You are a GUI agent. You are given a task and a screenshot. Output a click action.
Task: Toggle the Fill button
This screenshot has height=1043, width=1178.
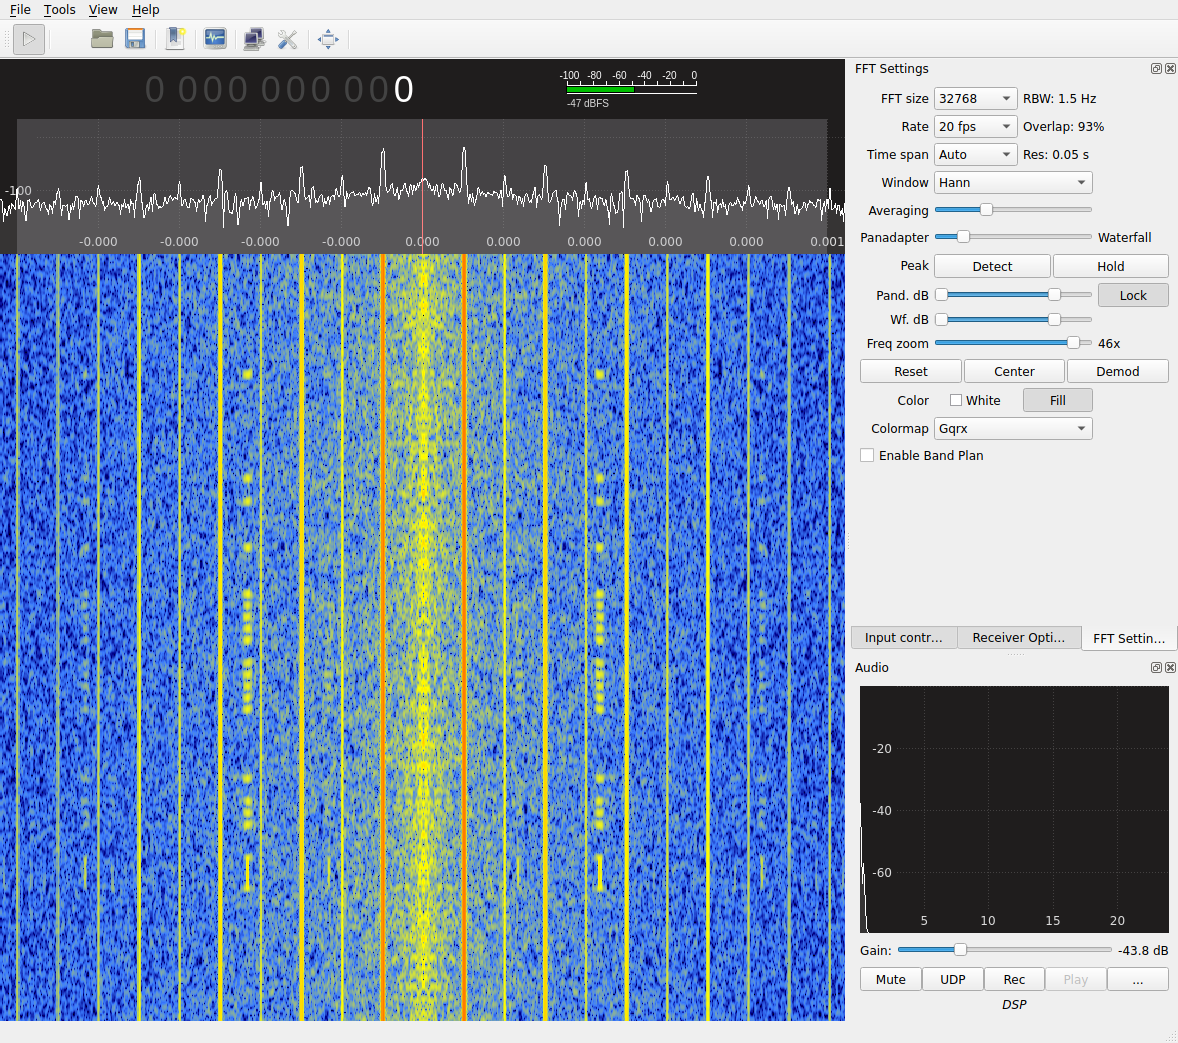click(x=1057, y=400)
